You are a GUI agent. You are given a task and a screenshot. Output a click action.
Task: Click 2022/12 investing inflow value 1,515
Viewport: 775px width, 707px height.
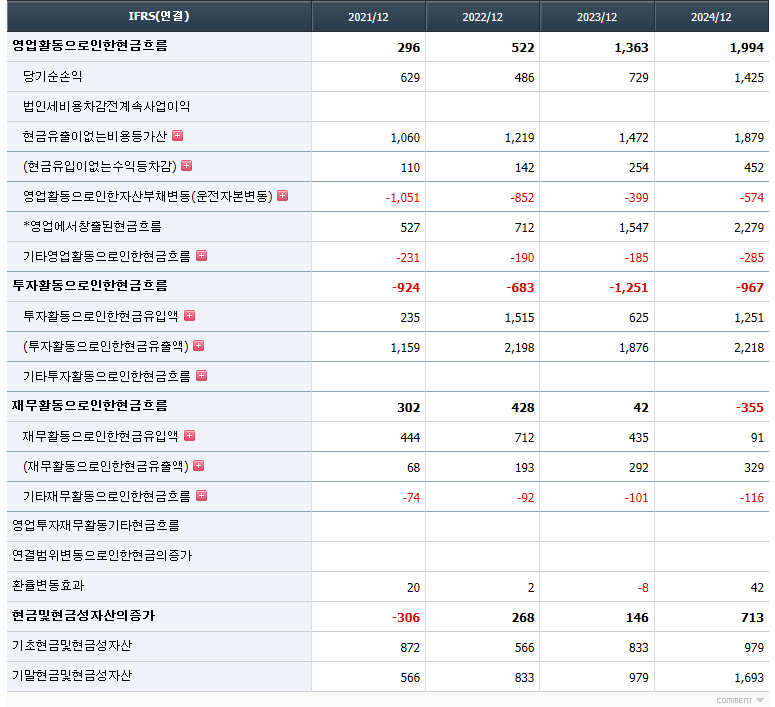pos(519,317)
